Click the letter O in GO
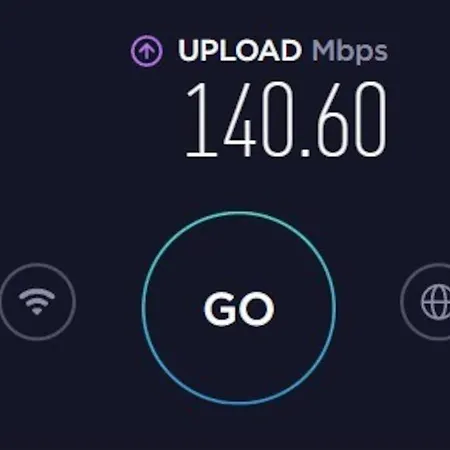Viewport: 450px width, 450px height. point(257,309)
